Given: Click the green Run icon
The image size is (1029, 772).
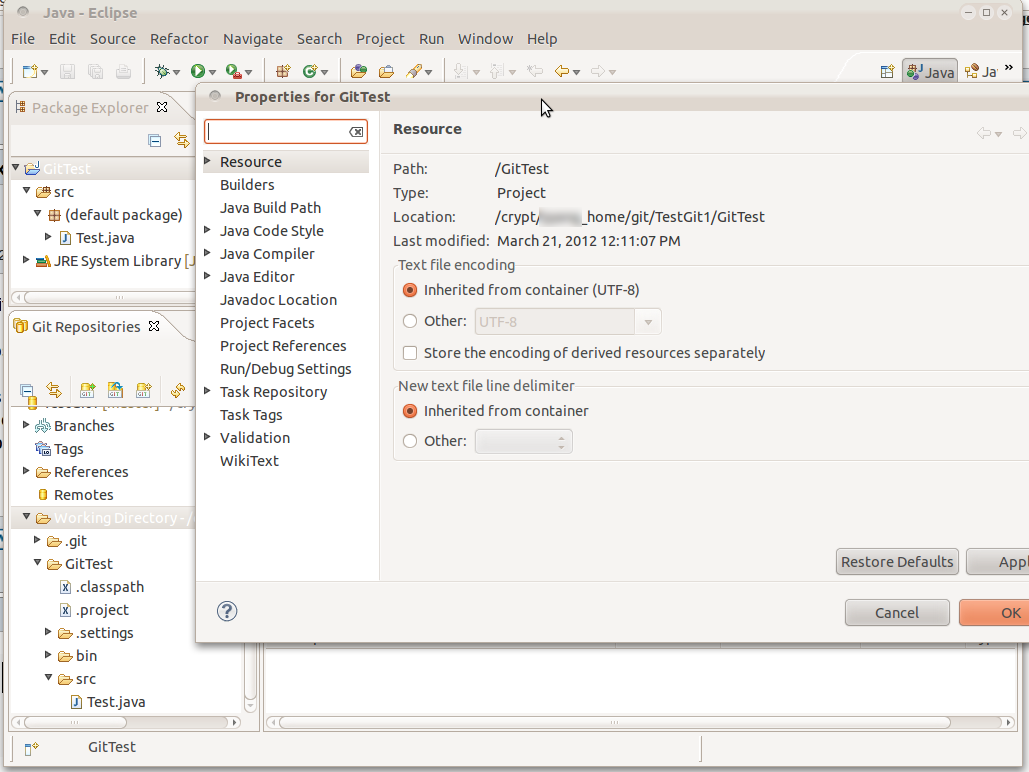Looking at the screenshot, I should (x=198, y=72).
